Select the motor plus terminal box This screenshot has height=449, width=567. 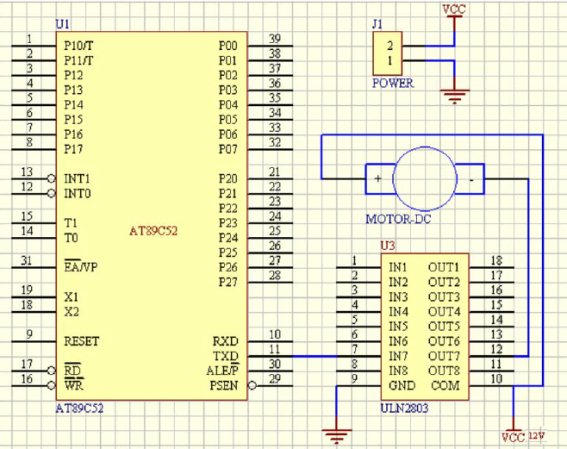tap(378, 179)
